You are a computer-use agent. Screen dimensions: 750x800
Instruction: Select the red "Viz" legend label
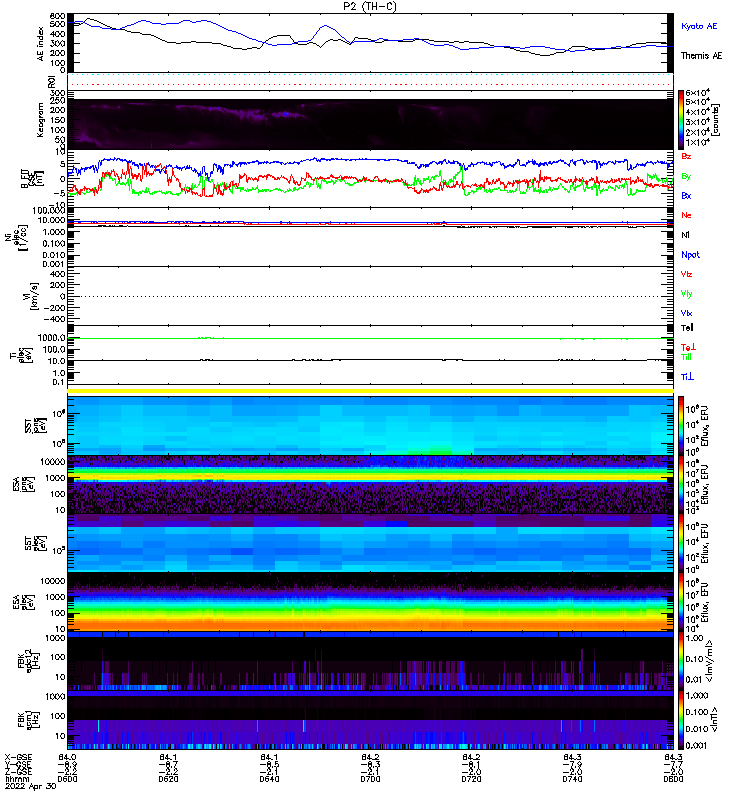686,274
